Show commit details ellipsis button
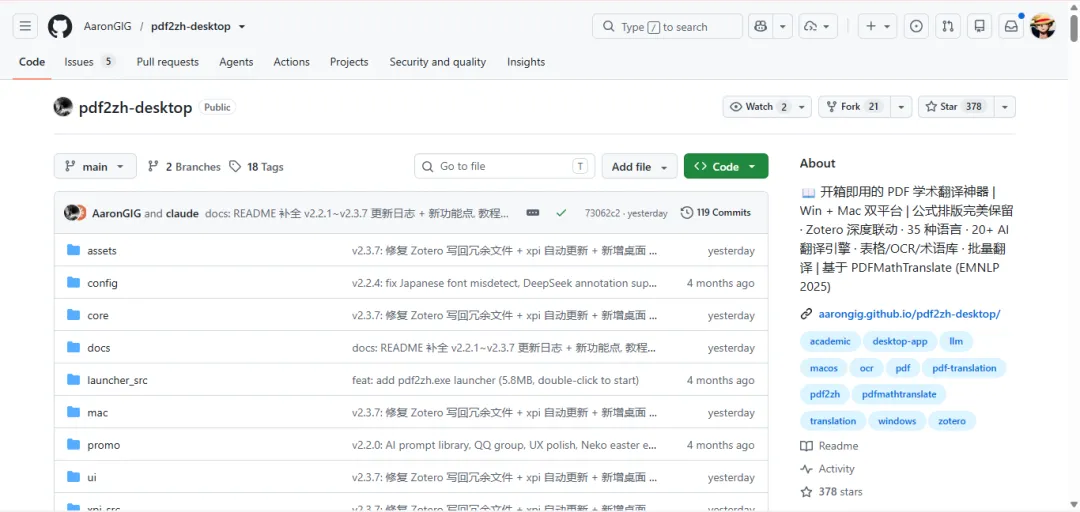Viewport: 1080px width, 512px height. tap(532, 213)
